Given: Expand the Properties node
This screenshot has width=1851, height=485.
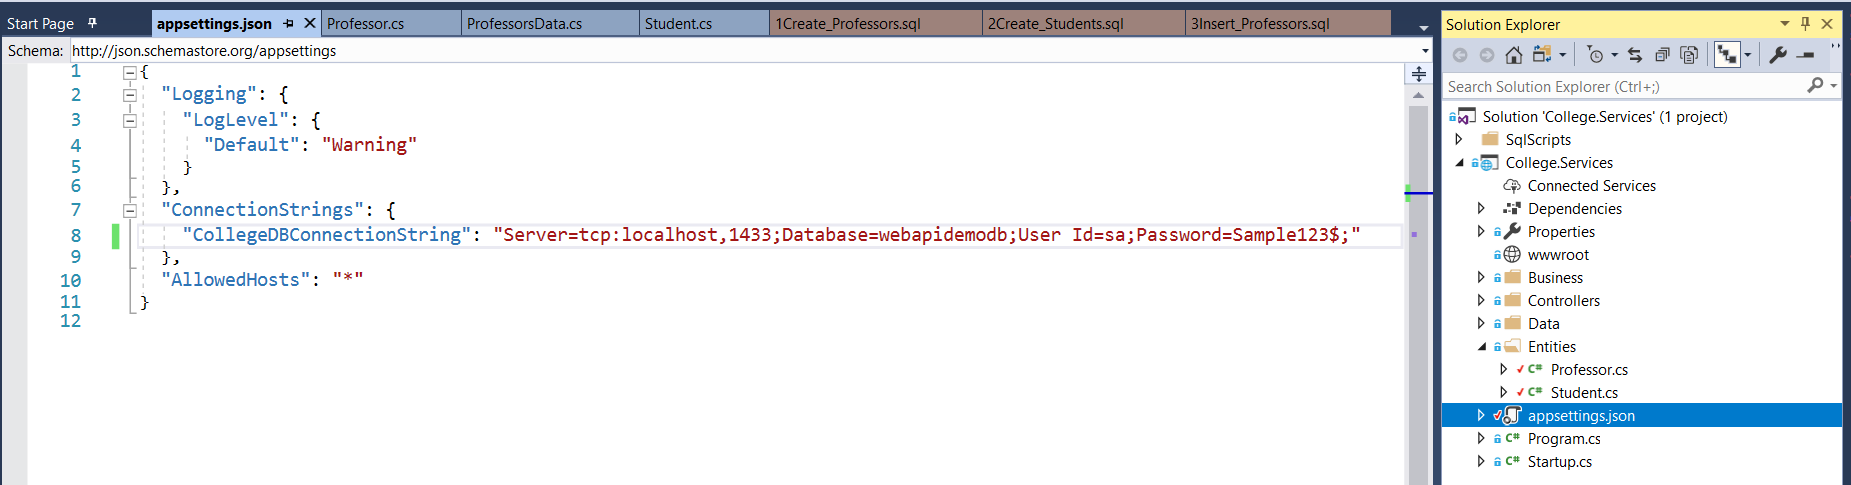Looking at the screenshot, I should [x=1481, y=232].
